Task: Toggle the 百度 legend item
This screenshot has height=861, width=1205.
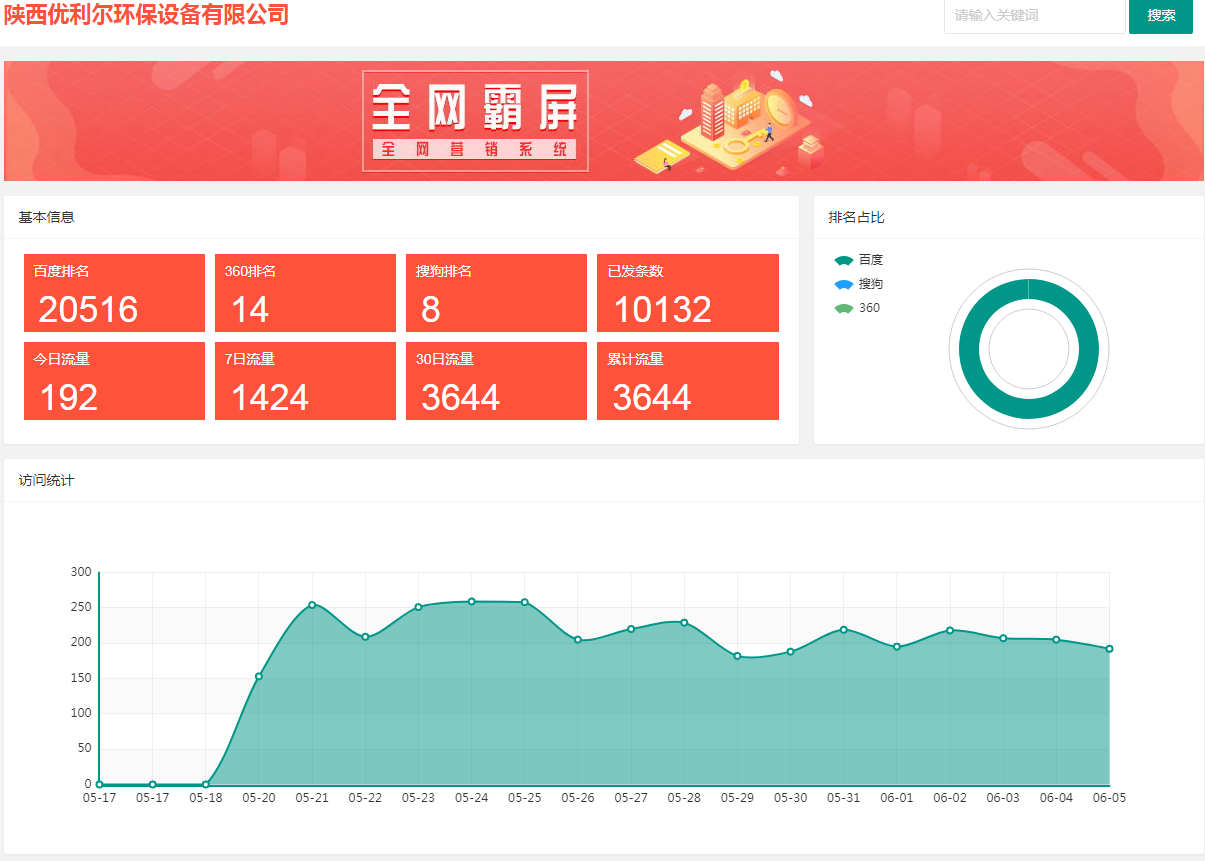Action: click(859, 260)
